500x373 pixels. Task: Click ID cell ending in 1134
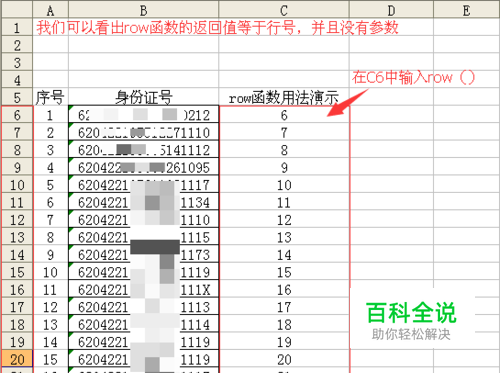click(x=143, y=202)
